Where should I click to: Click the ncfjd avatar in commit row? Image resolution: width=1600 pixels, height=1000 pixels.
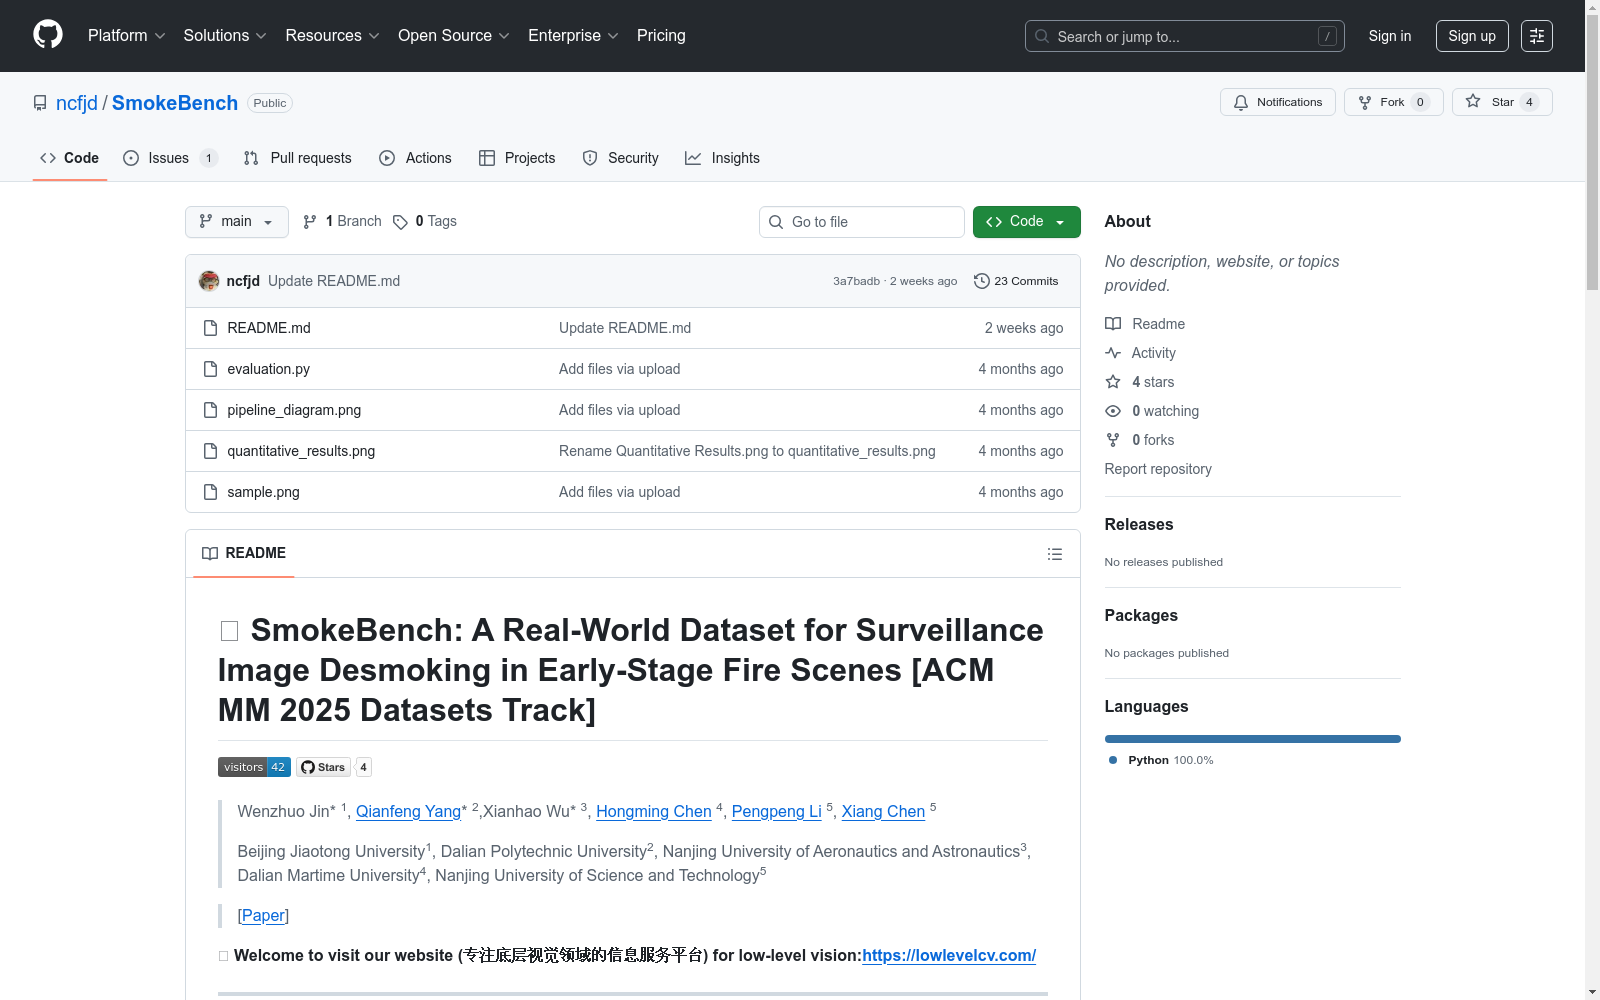pos(209,281)
